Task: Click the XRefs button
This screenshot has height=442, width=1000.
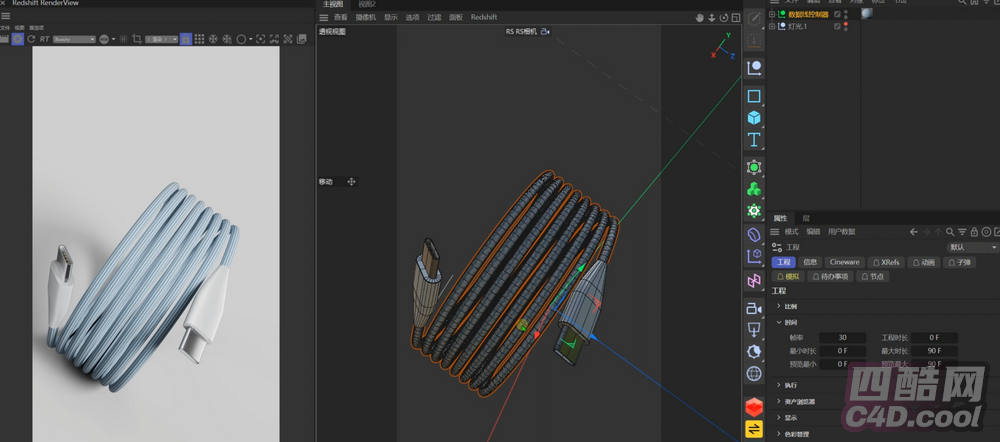Action: click(886, 262)
